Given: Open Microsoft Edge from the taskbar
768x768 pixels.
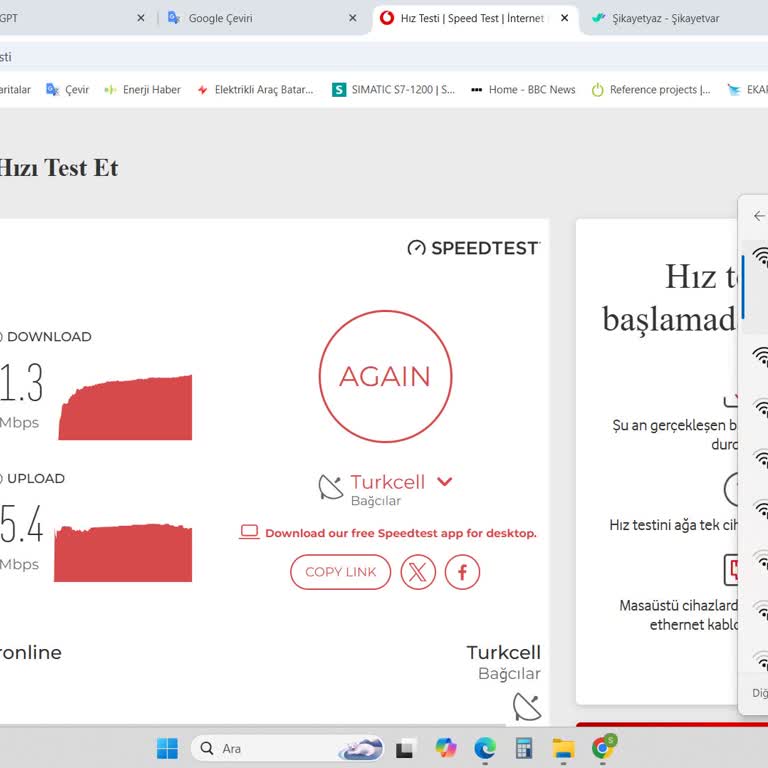Looking at the screenshot, I should point(485,748).
